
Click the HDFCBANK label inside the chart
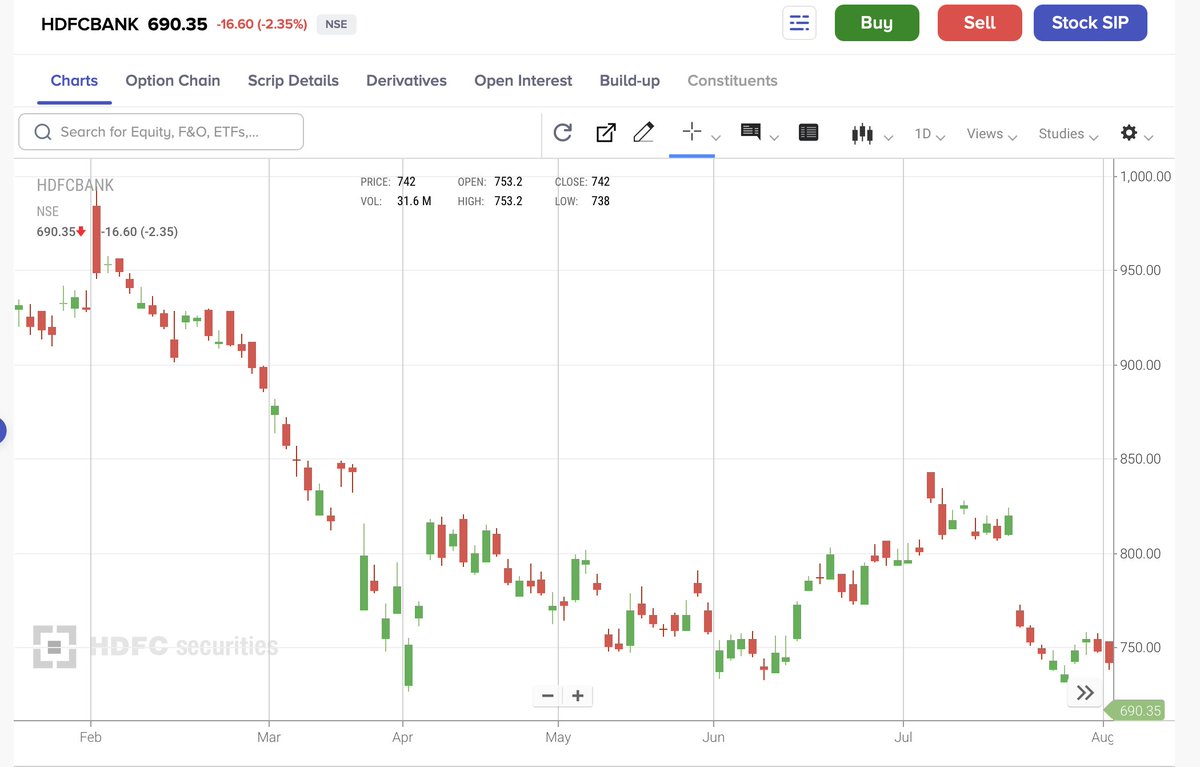point(75,185)
